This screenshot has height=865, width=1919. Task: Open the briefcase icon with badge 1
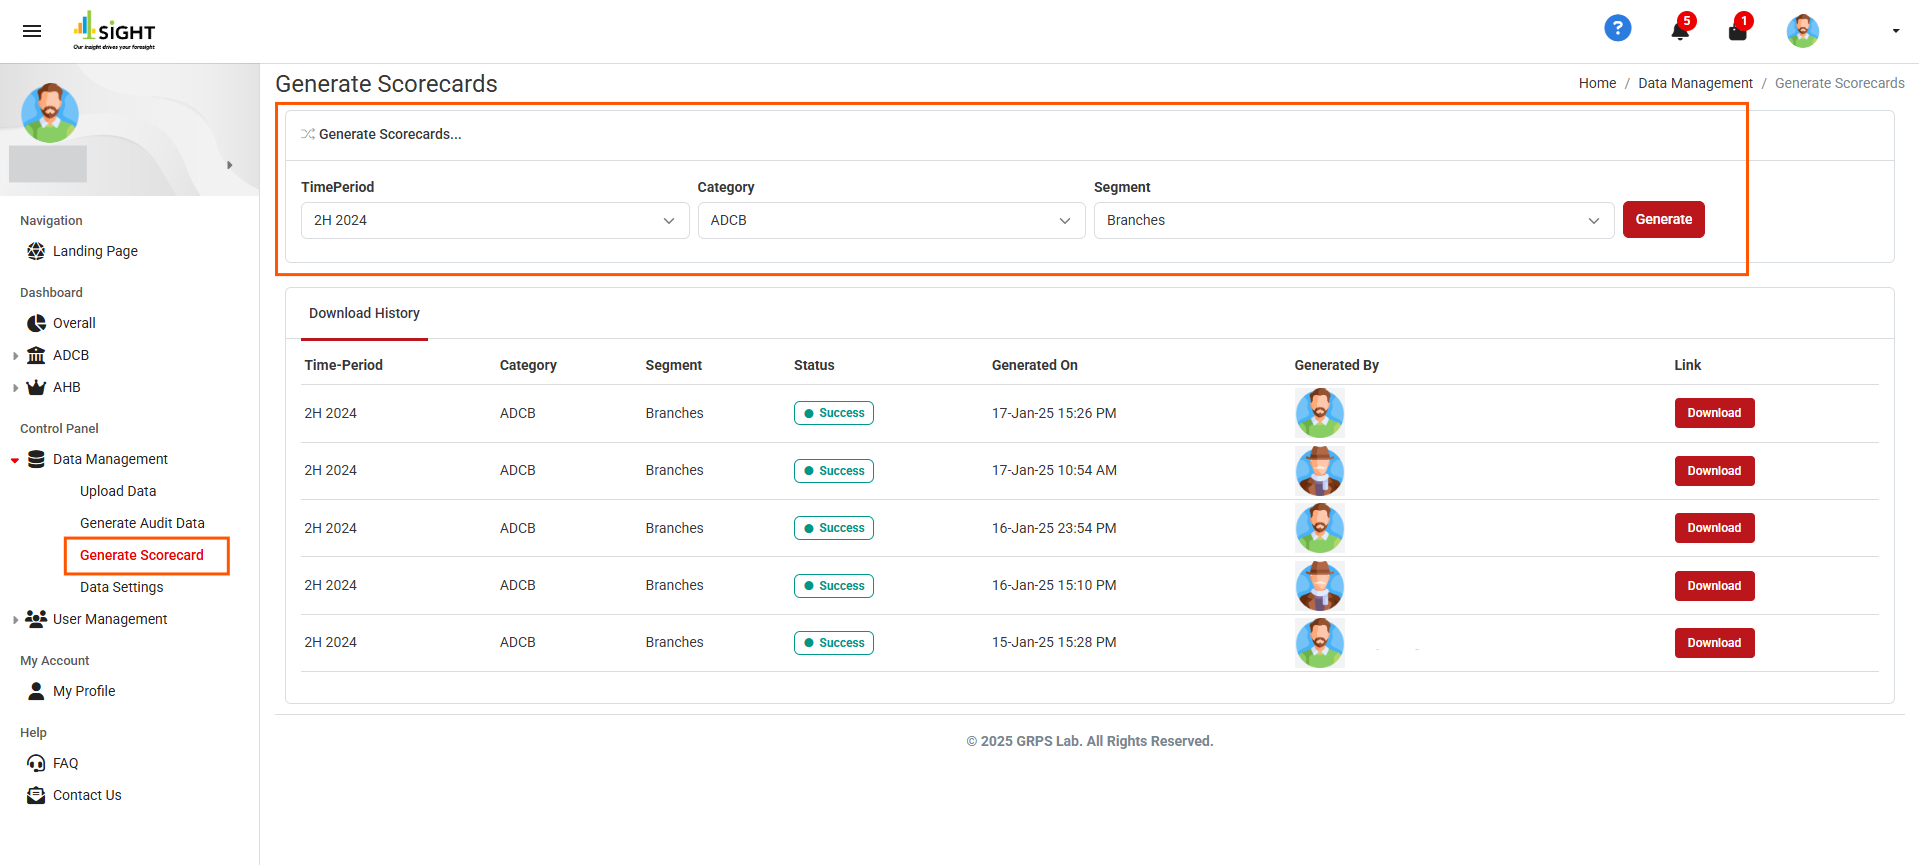1738,32
